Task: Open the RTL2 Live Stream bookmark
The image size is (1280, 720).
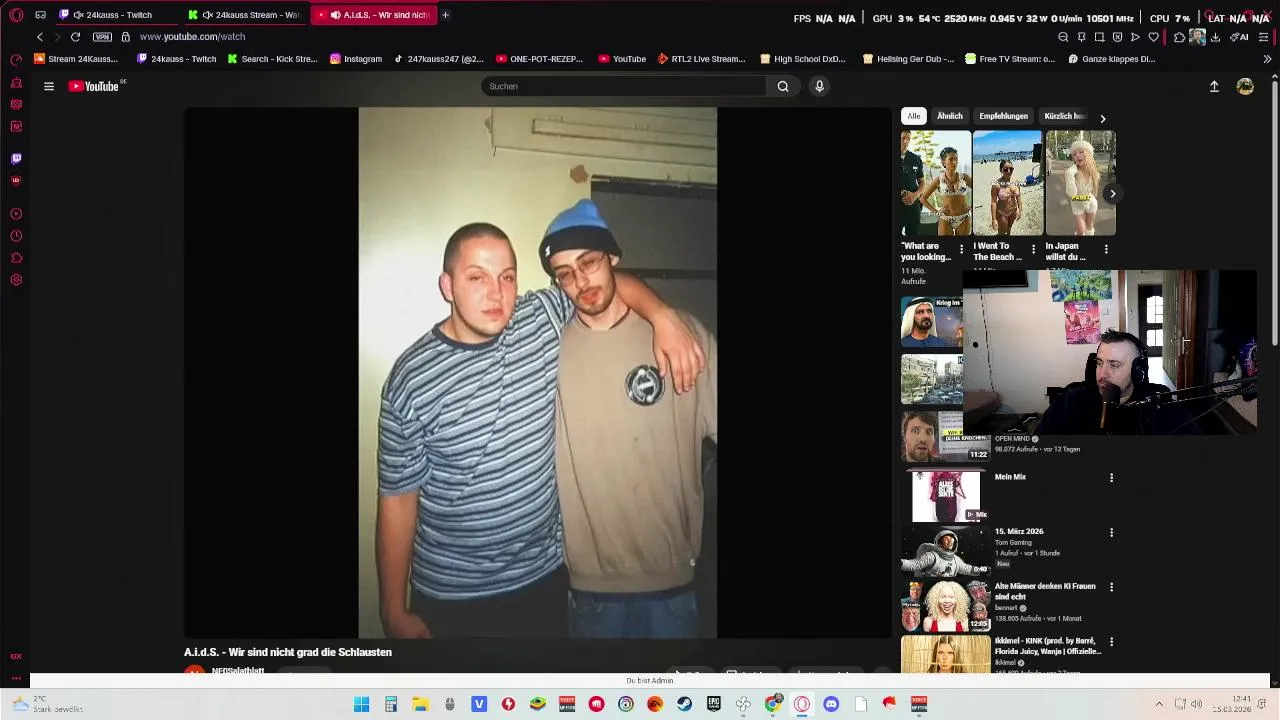Action: coord(701,59)
